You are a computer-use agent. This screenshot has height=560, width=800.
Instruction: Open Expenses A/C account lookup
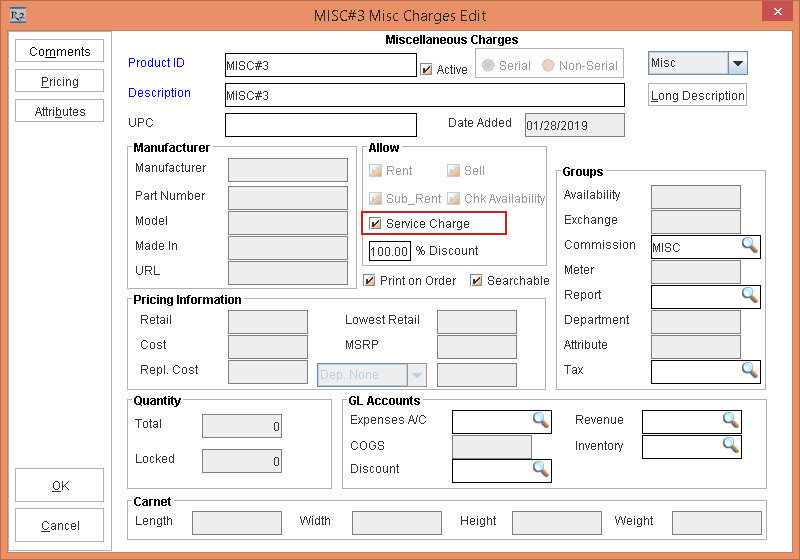[x=540, y=421]
